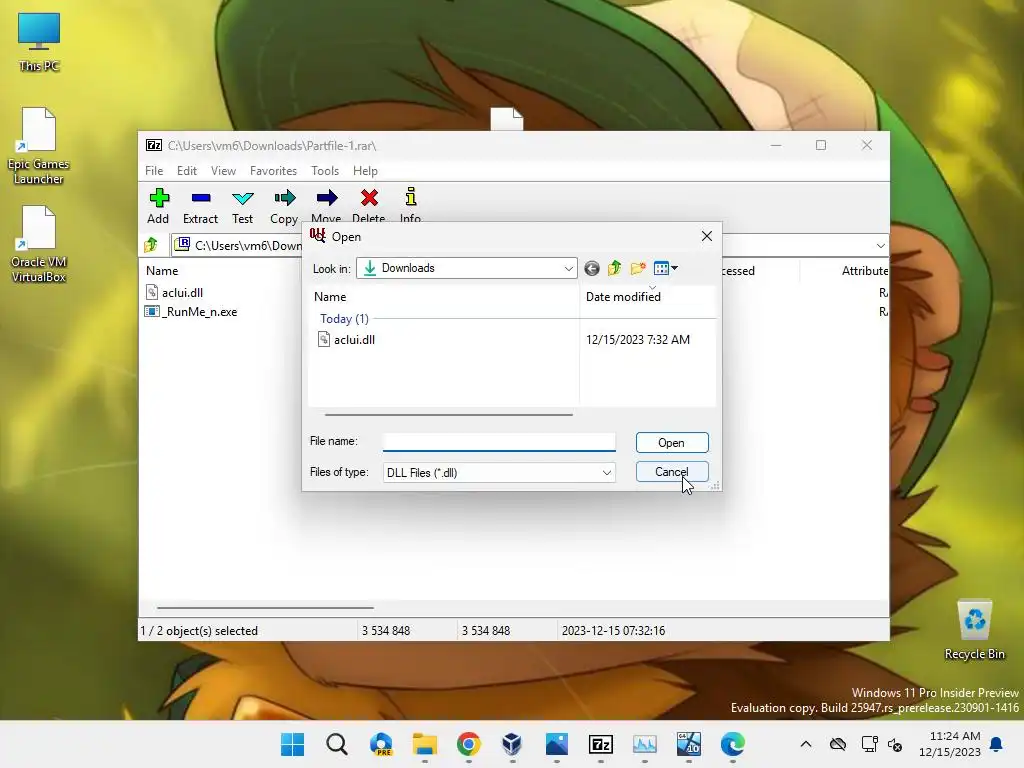Switch to 7-Zip taskbar icon

click(600, 744)
